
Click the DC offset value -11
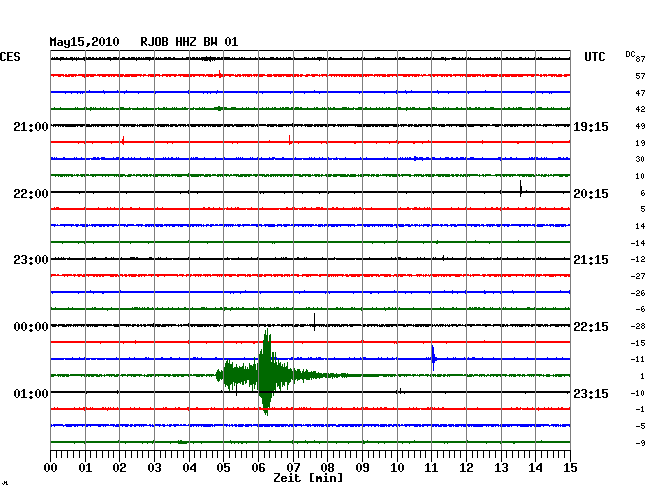[x=638, y=359]
